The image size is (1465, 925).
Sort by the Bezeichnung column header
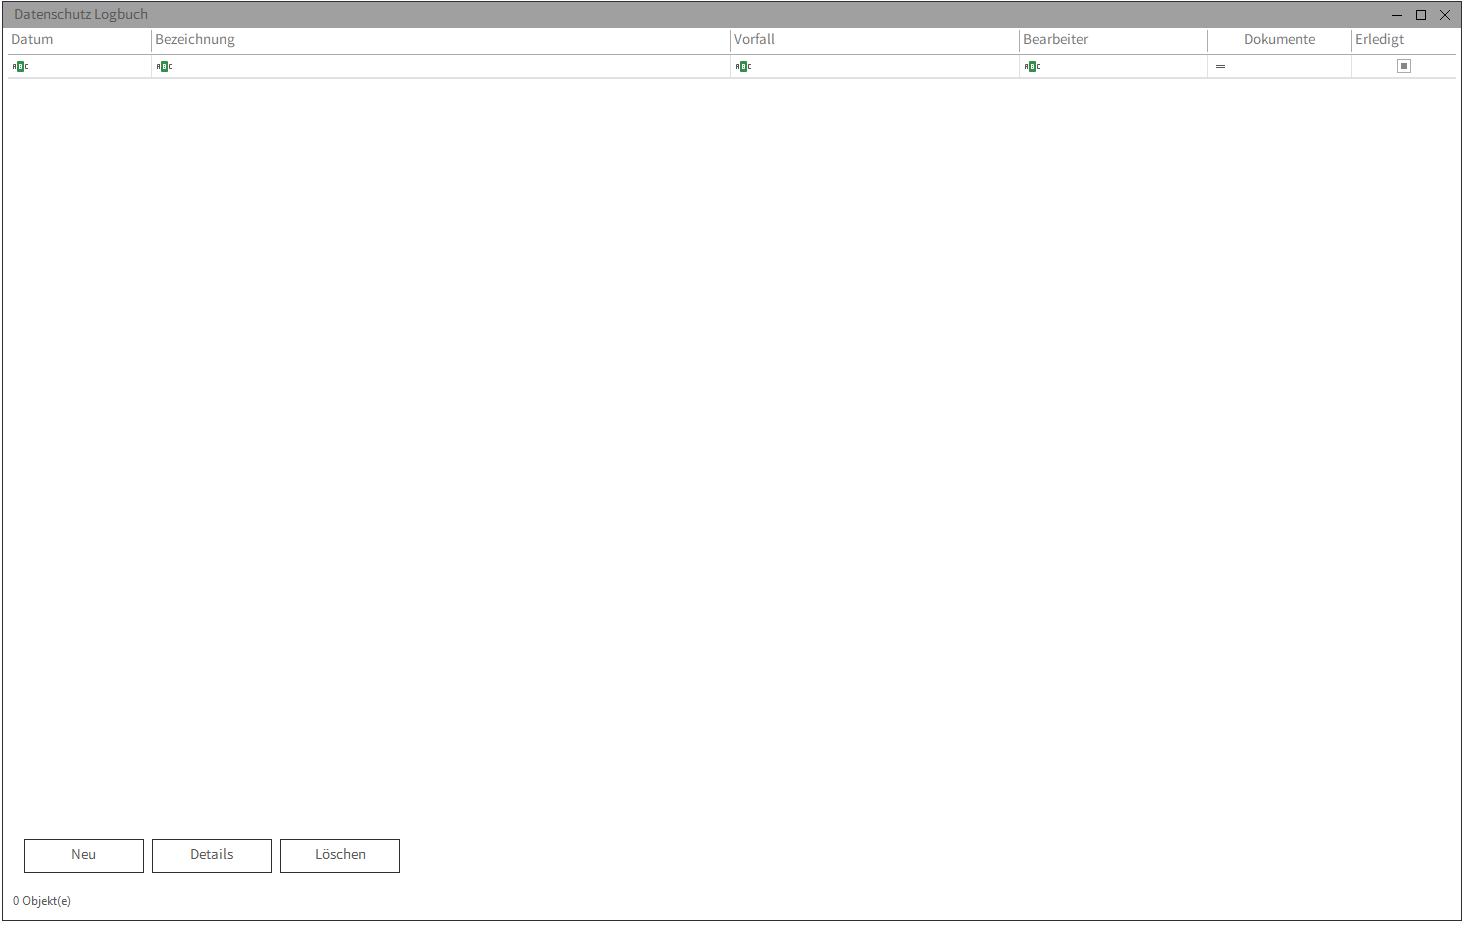[441, 40]
